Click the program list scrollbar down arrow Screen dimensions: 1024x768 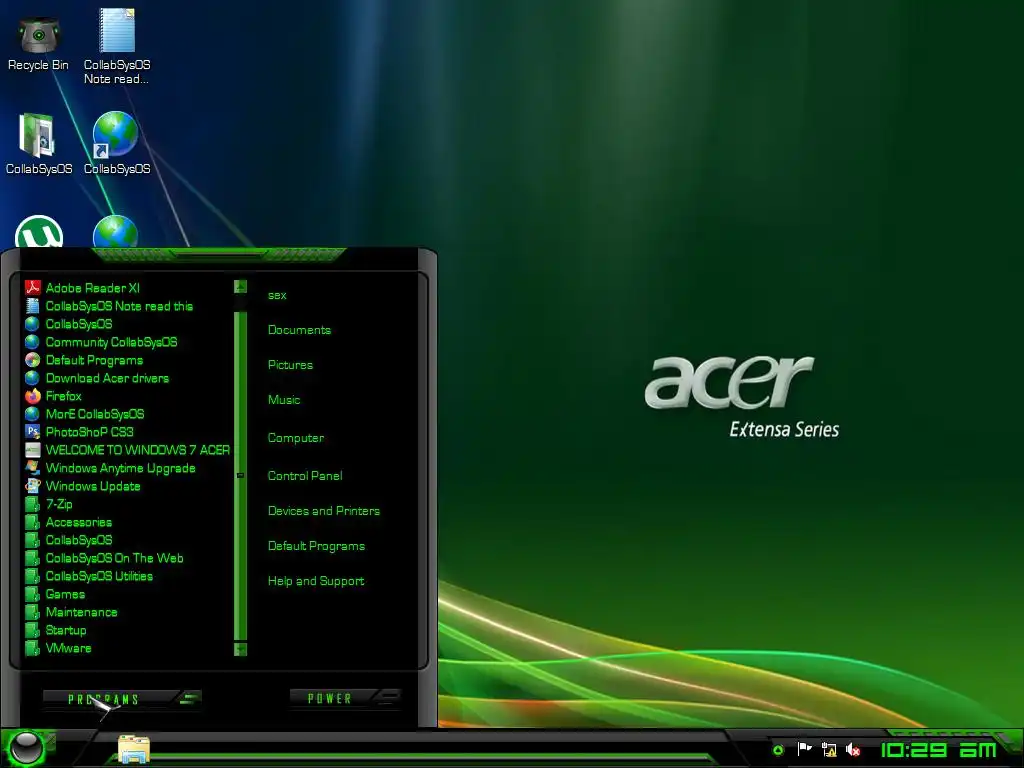point(240,649)
